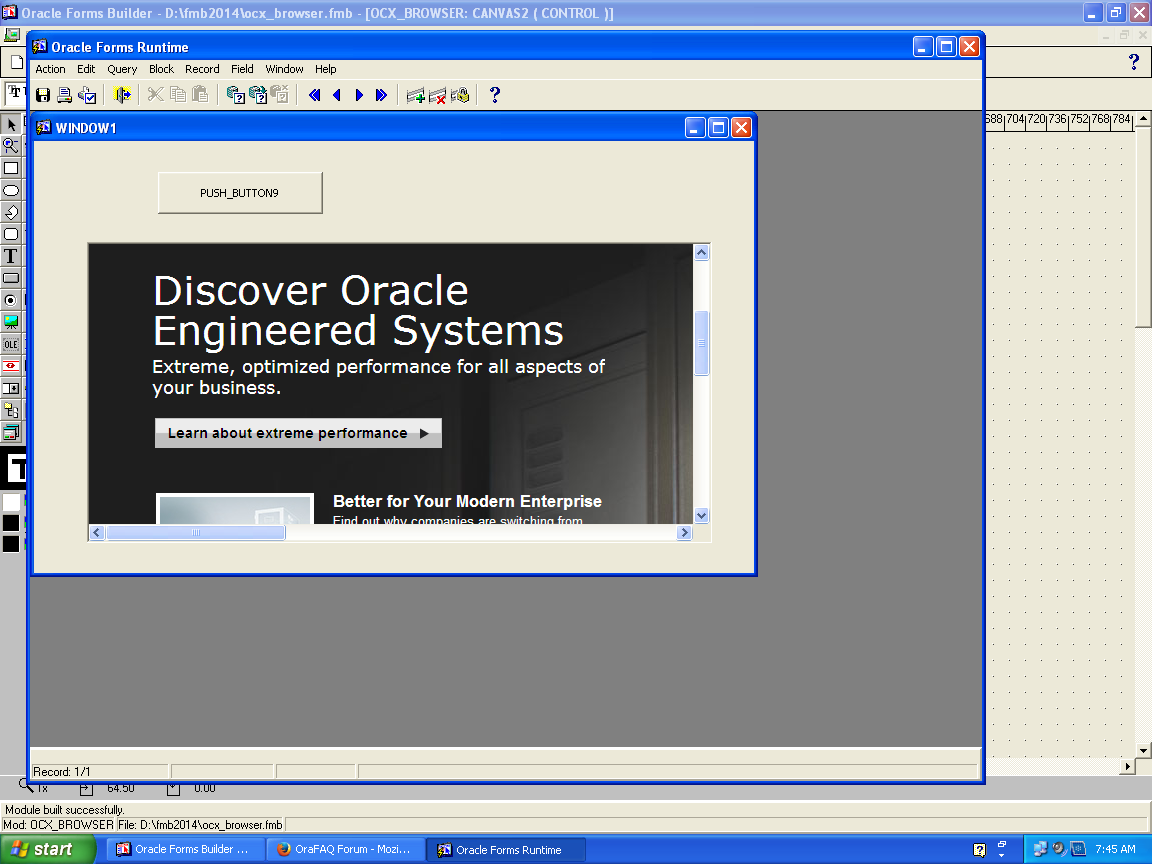Click the Print Setup icon
The image size is (1152, 864).
[87, 95]
